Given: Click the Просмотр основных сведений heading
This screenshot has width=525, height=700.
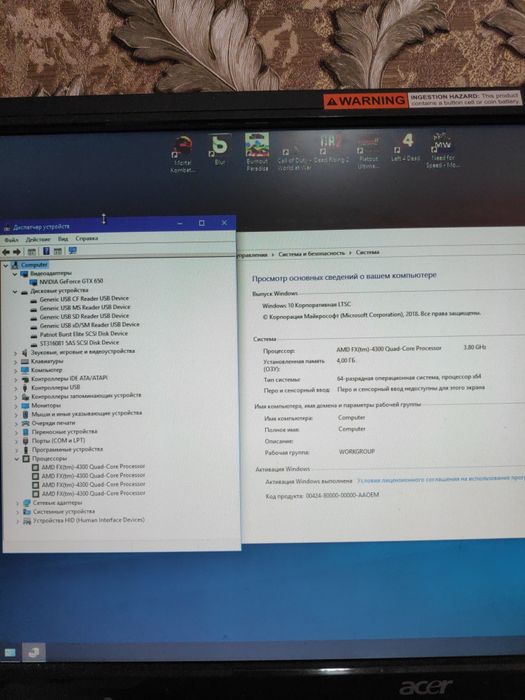Looking at the screenshot, I should 344,277.
